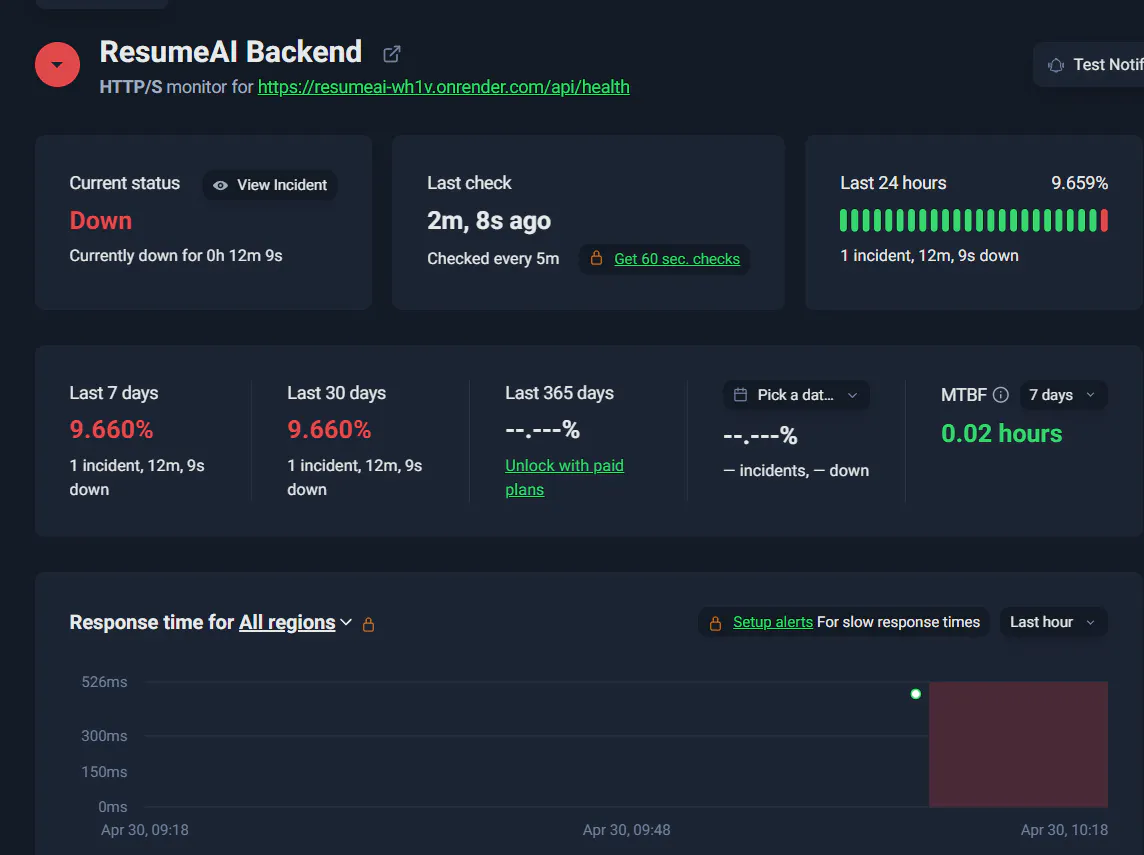This screenshot has width=1144, height=855.
Task: Click the lock icon next to All regions
Action: coord(368,624)
